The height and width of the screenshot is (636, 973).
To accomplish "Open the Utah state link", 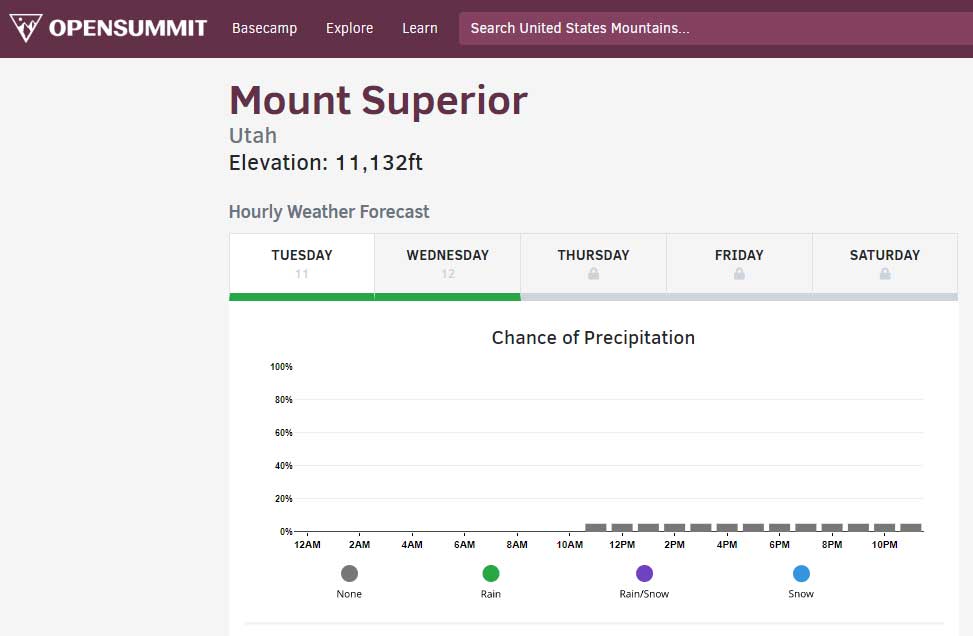I will pos(252,135).
